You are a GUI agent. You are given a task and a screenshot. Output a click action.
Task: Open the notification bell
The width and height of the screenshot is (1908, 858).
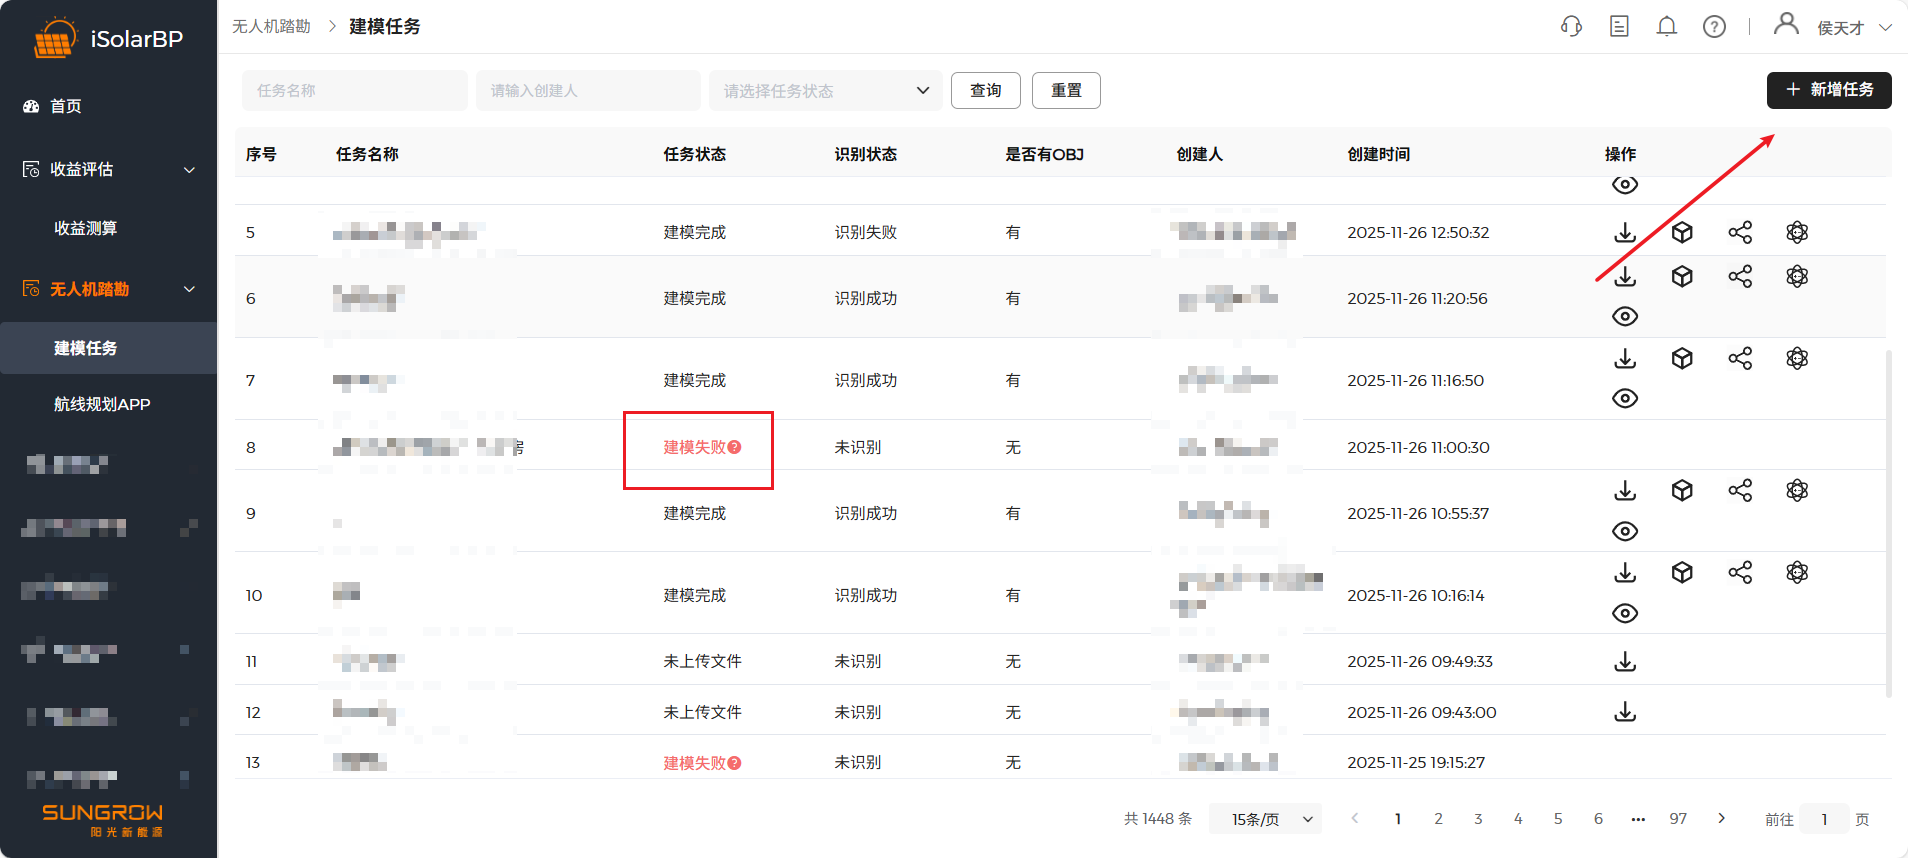(x=1666, y=27)
